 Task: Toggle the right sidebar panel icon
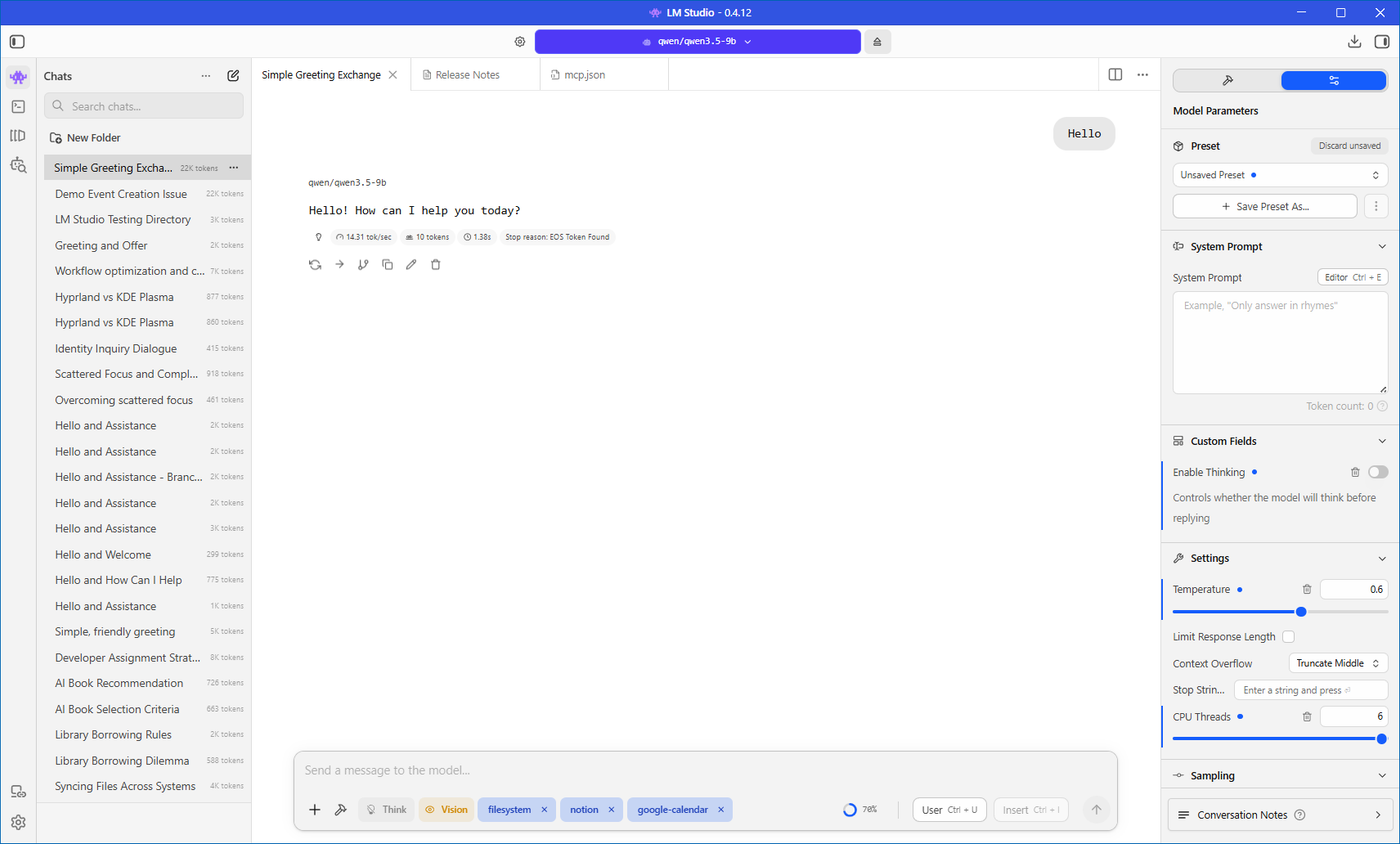click(1382, 42)
